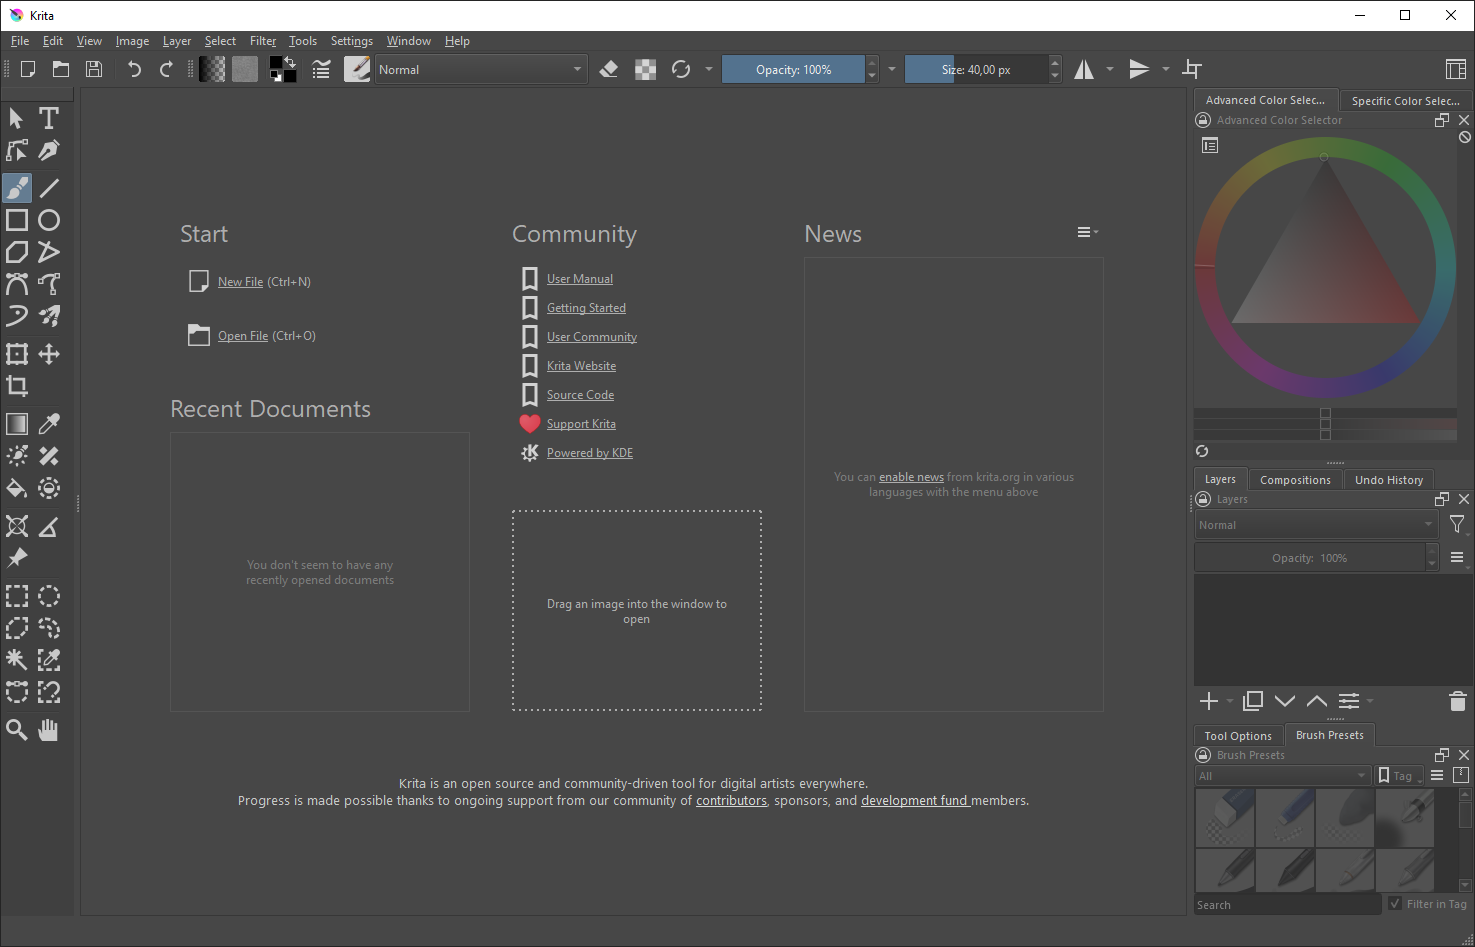This screenshot has width=1475, height=947.
Task: Click the brush preset Search field
Action: [x=1288, y=904]
